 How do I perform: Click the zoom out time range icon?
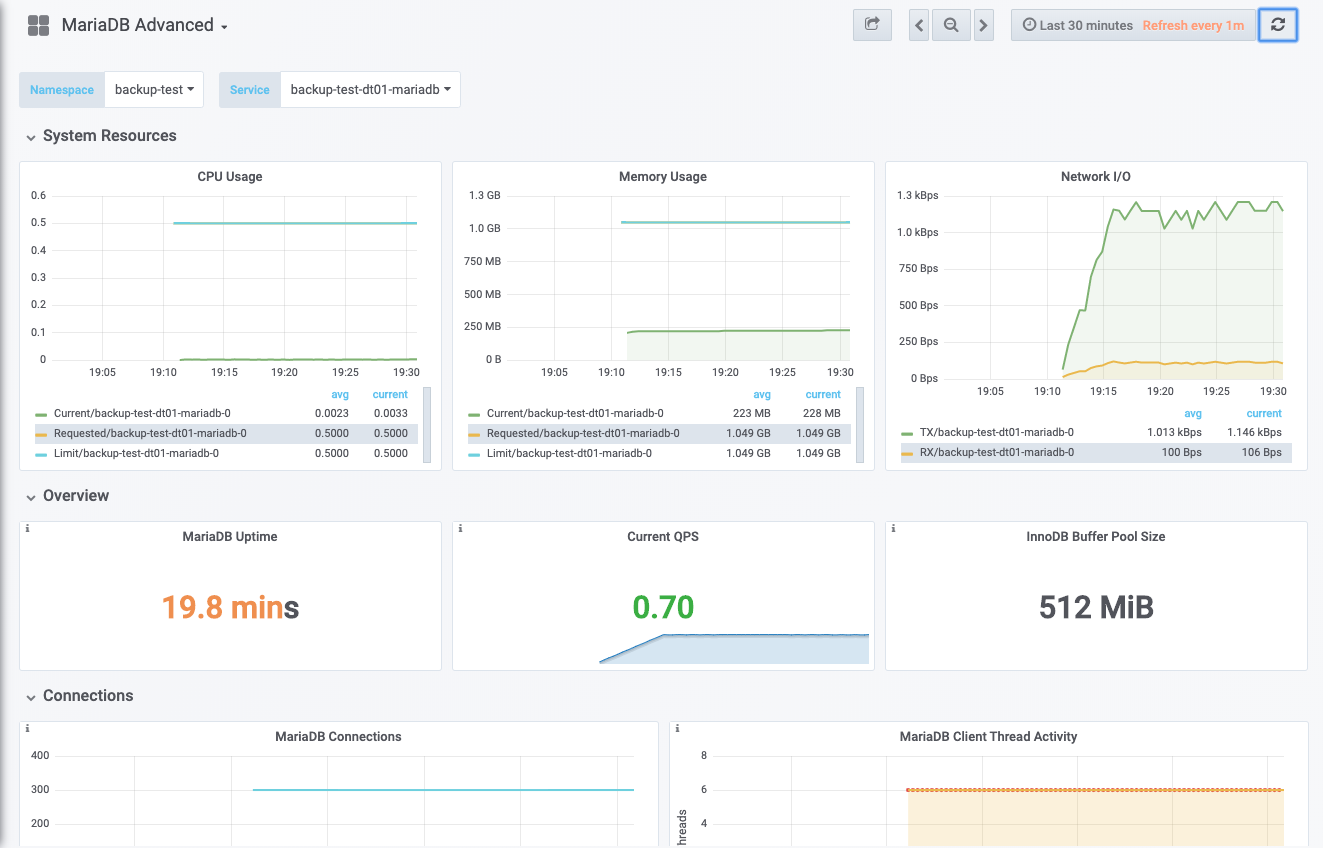(x=951, y=25)
